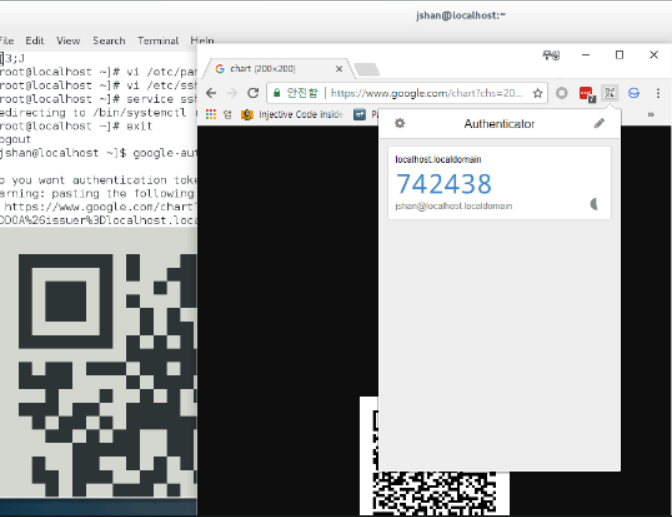Click the red chat extension icon
Image resolution: width=672 pixels, height=517 pixels.
pos(587,93)
